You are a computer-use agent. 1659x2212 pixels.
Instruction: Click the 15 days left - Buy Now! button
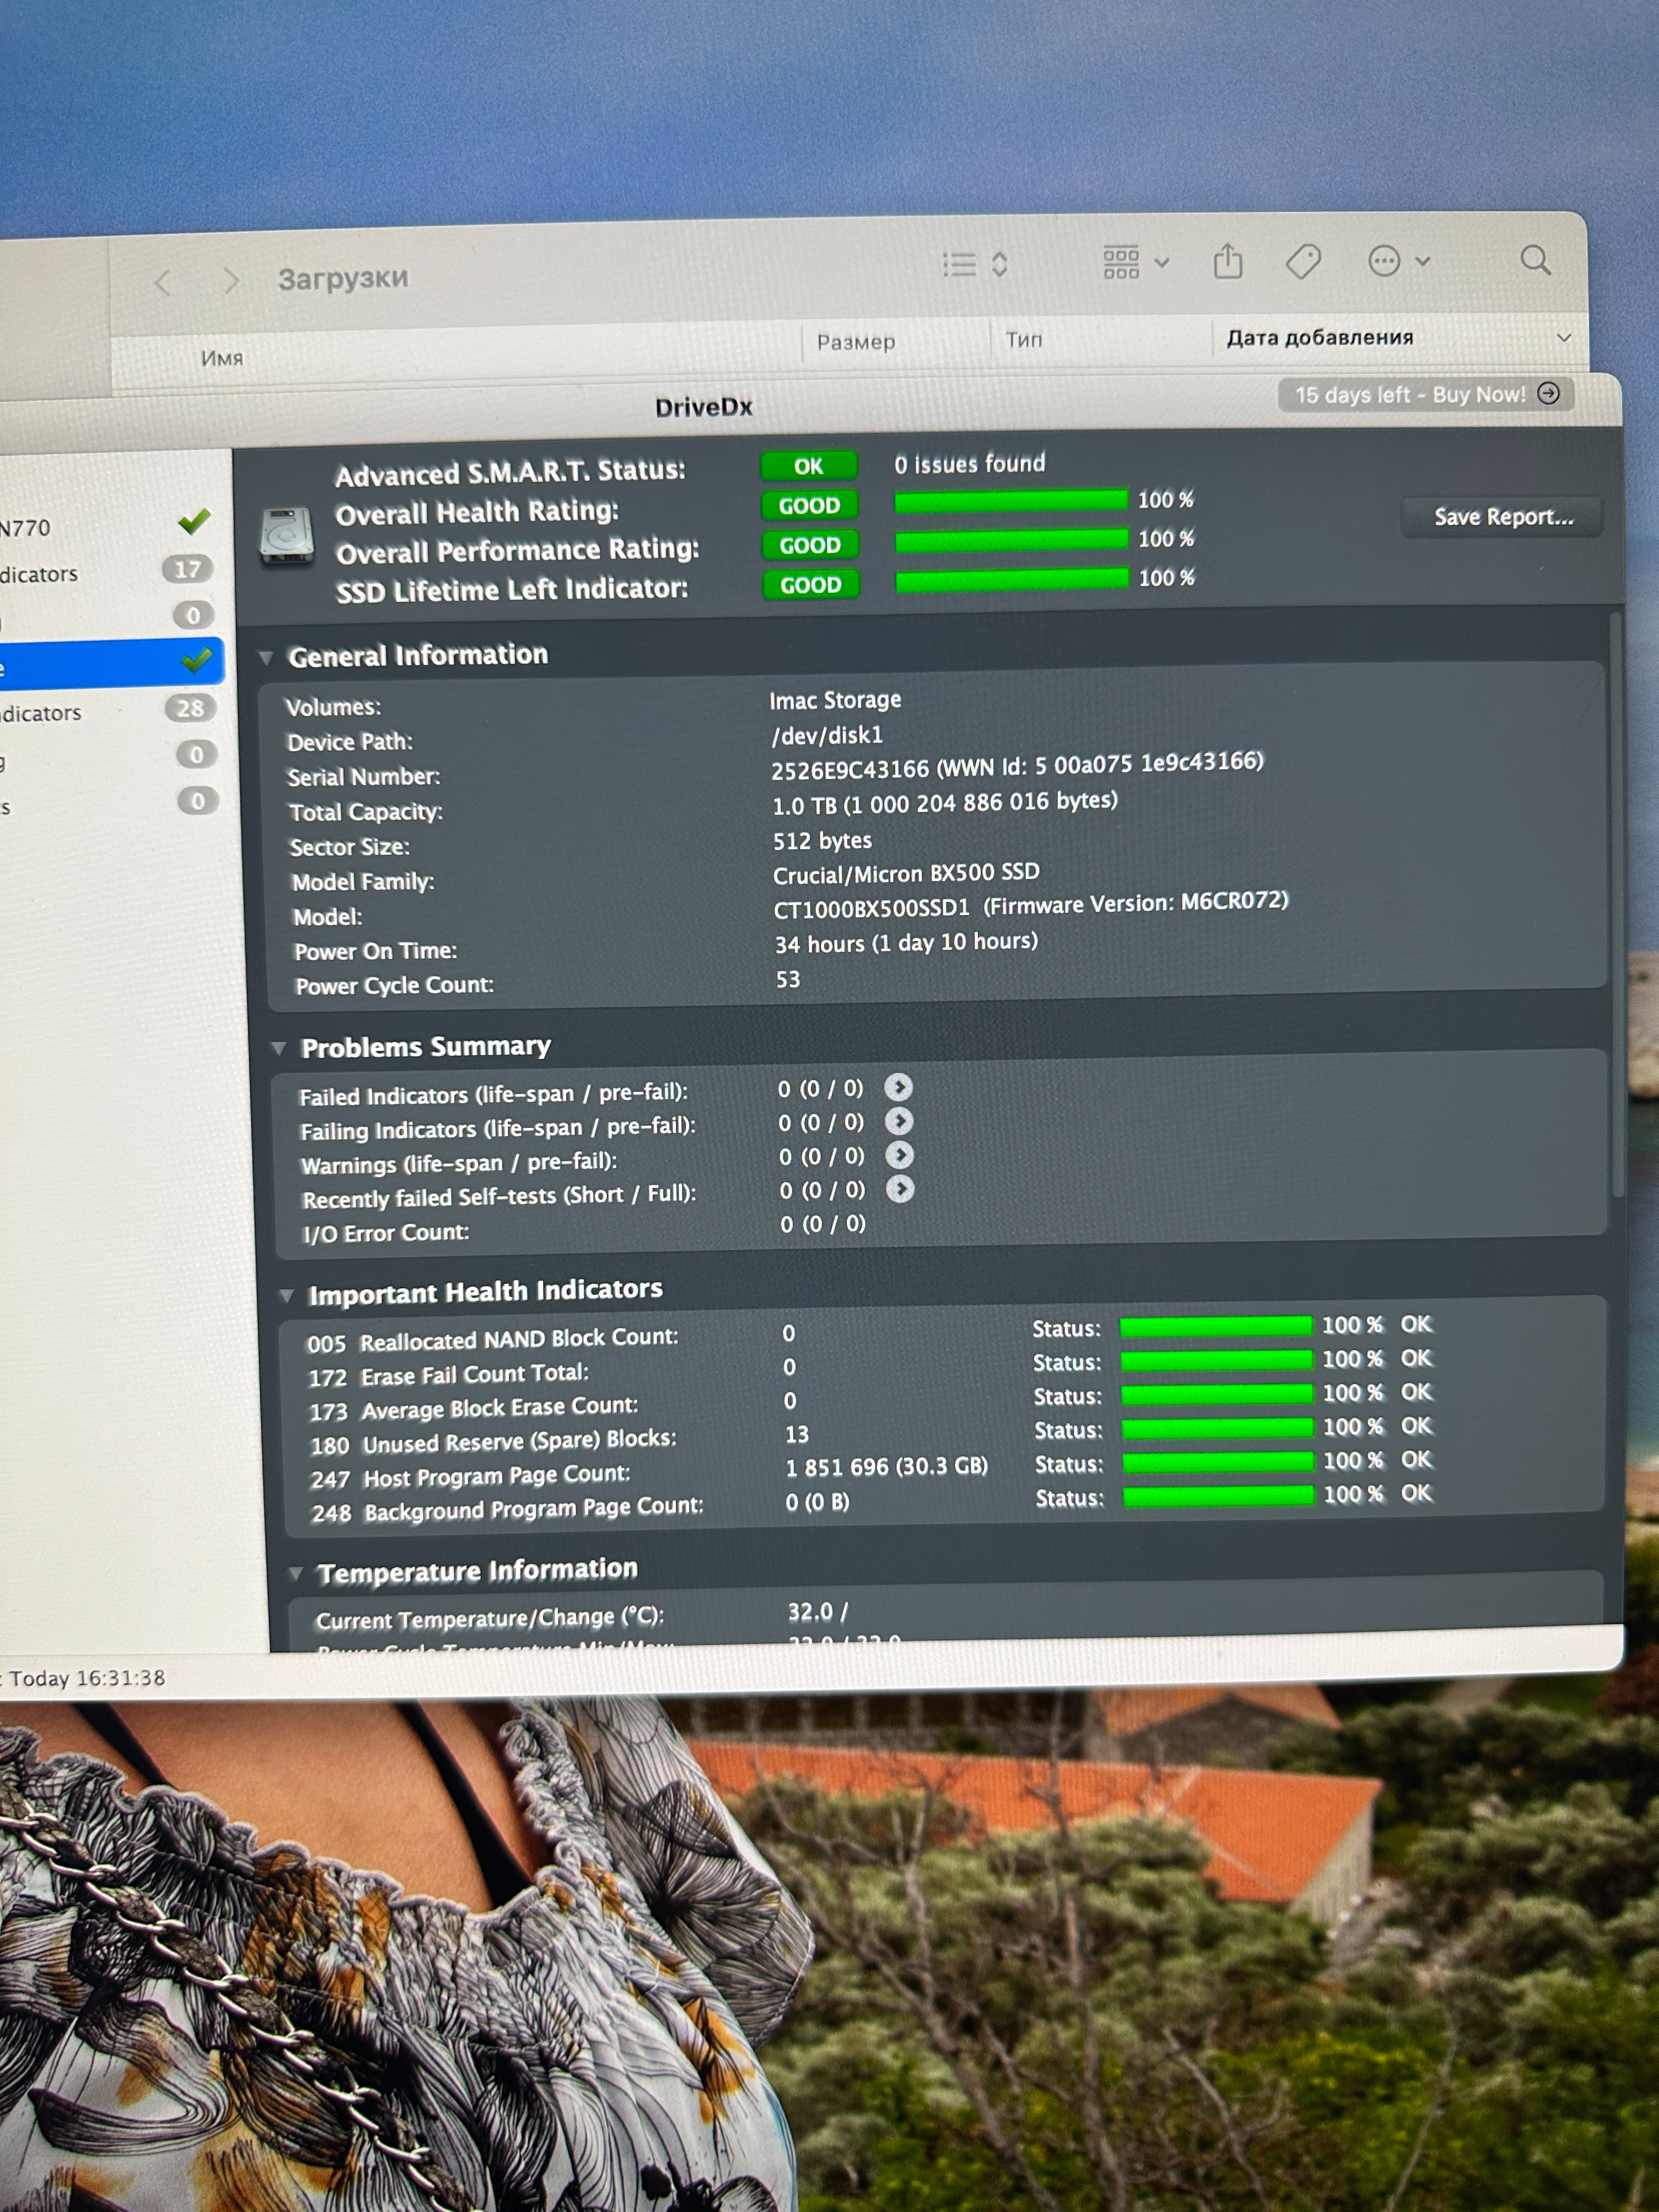[1426, 394]
